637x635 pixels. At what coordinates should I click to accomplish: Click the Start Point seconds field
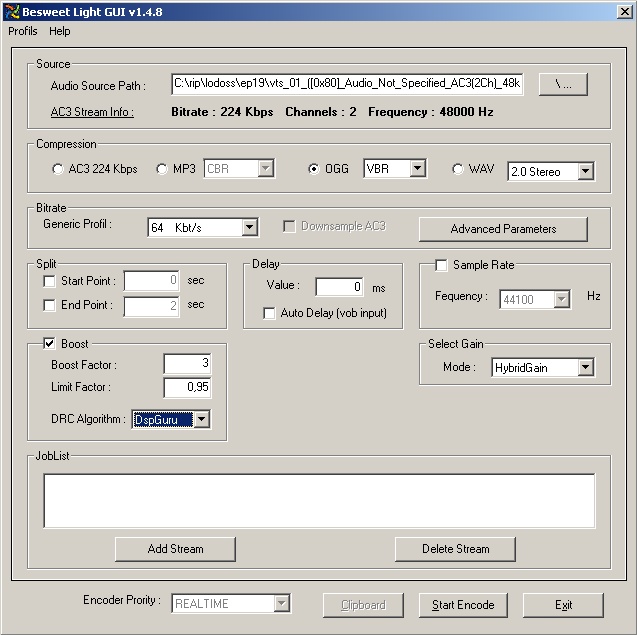[x=152, y=281]
